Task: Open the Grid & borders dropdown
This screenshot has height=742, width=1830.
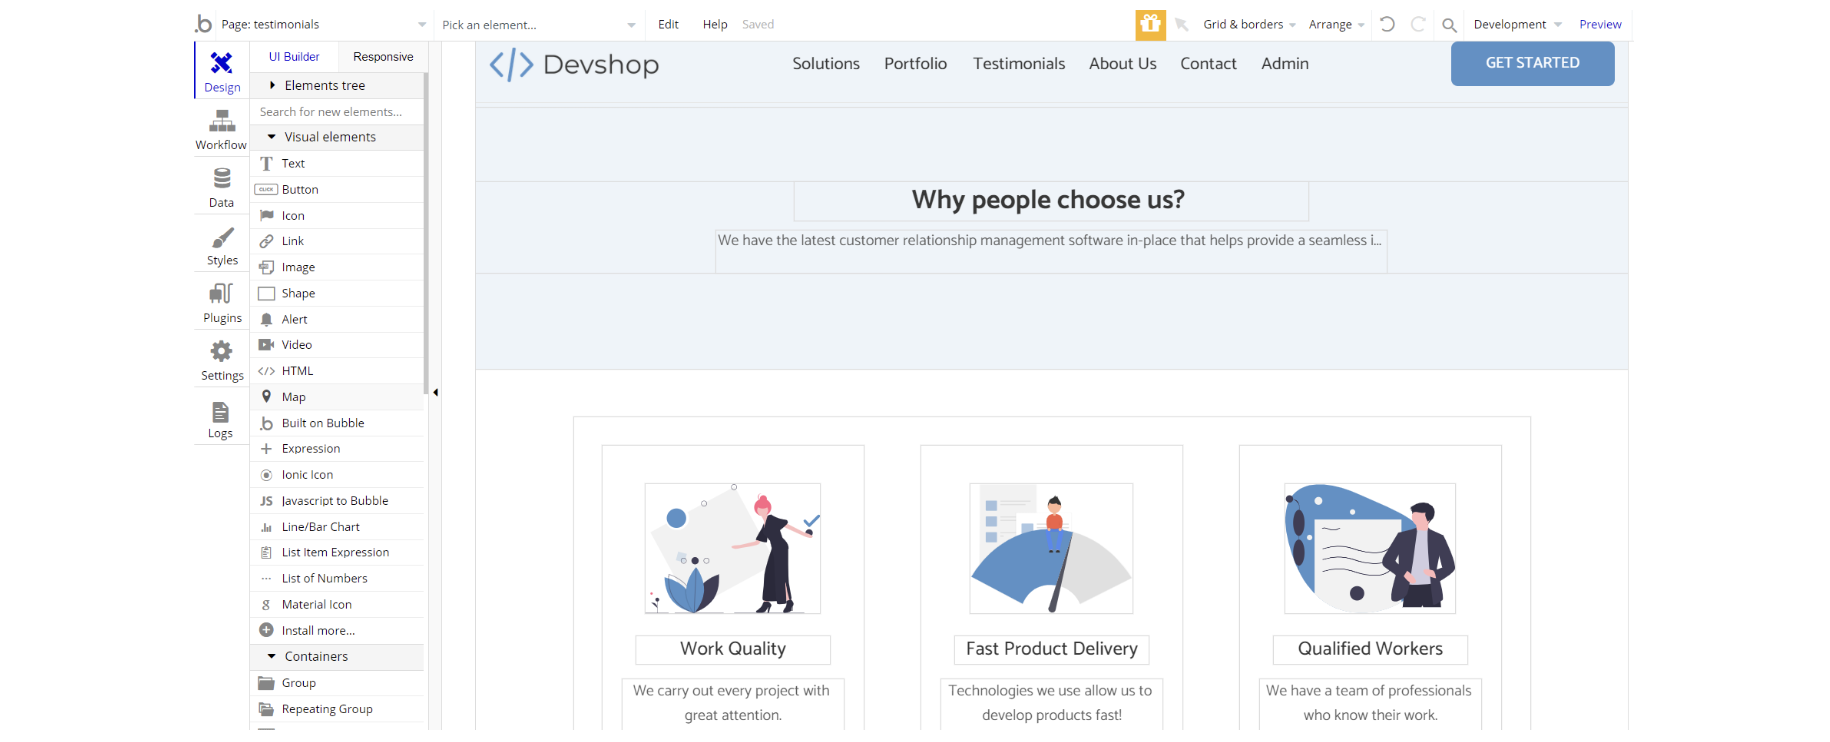Action: pyautogui.click(x=1249, y=25)
